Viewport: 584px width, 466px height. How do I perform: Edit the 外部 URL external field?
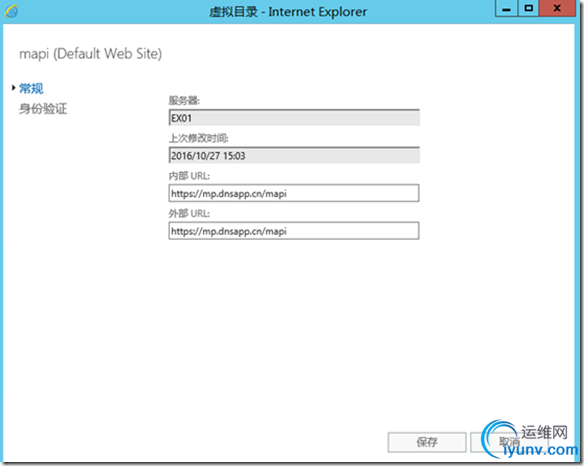[294, 231]
